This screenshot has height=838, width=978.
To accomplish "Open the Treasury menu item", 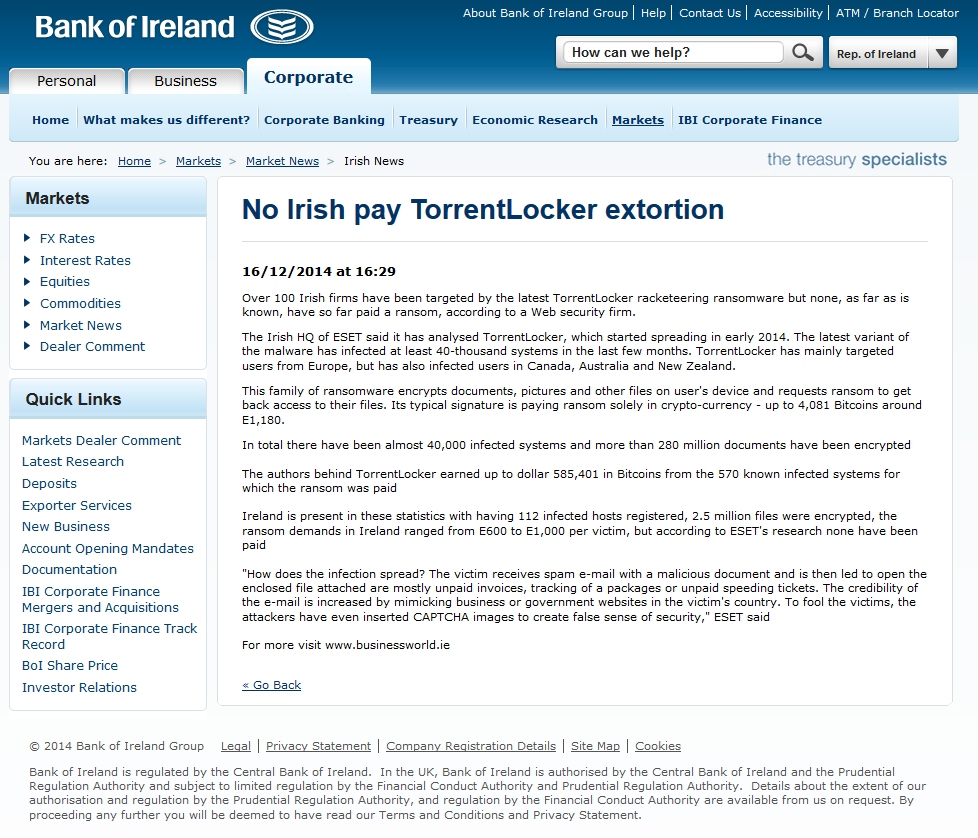I will [428, 120].
